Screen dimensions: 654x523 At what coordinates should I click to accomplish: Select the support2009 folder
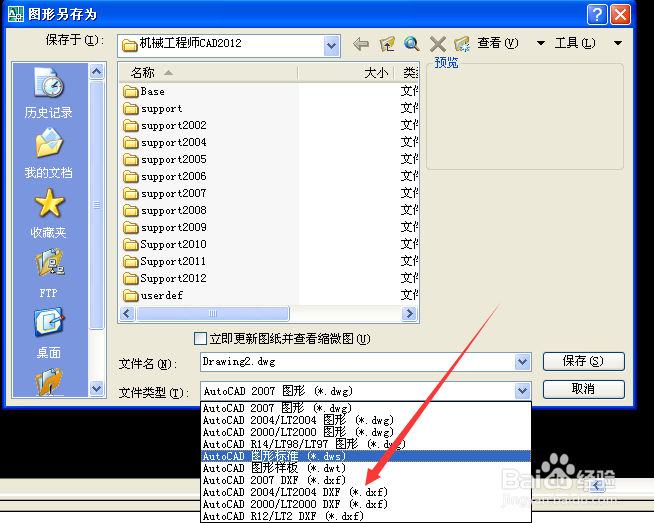pyautogui.click(x=165, y=228)
